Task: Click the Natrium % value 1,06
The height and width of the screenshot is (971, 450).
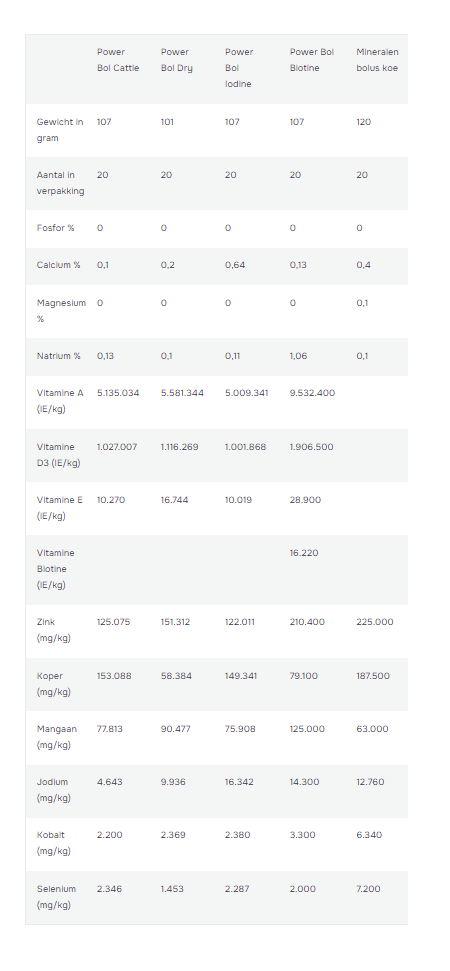Action: coord(298,356)
